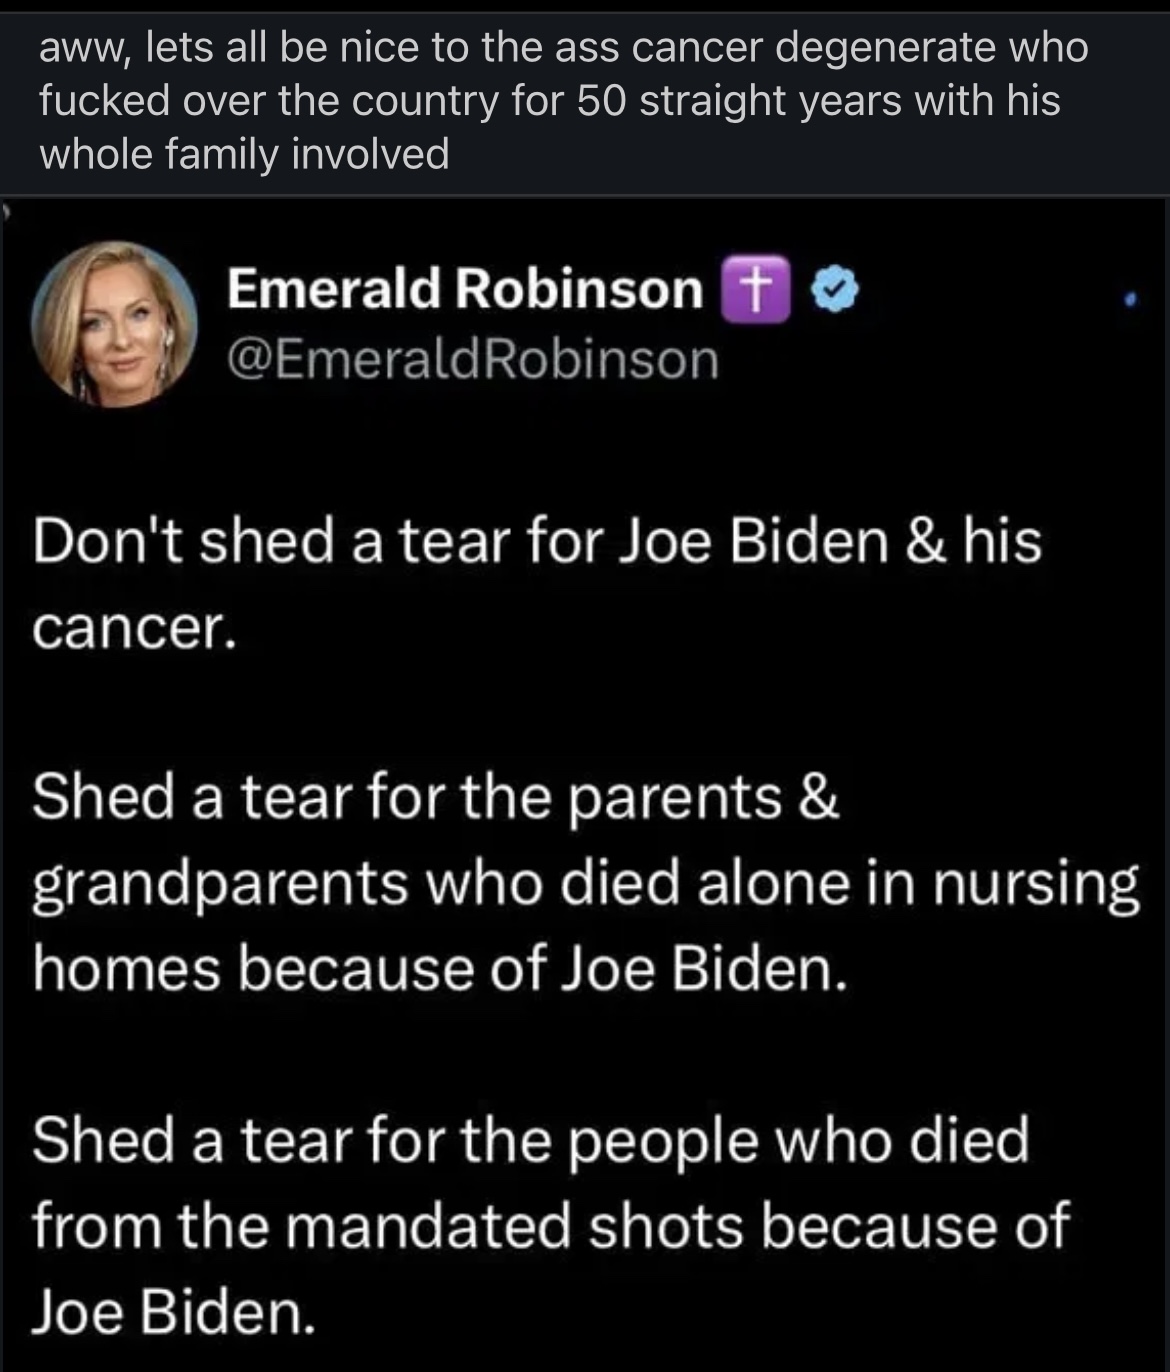The width and height of the screenshot is (1170, 1372).
Task: Click "whole family involved" in the caption
Action: pos(244,154)
